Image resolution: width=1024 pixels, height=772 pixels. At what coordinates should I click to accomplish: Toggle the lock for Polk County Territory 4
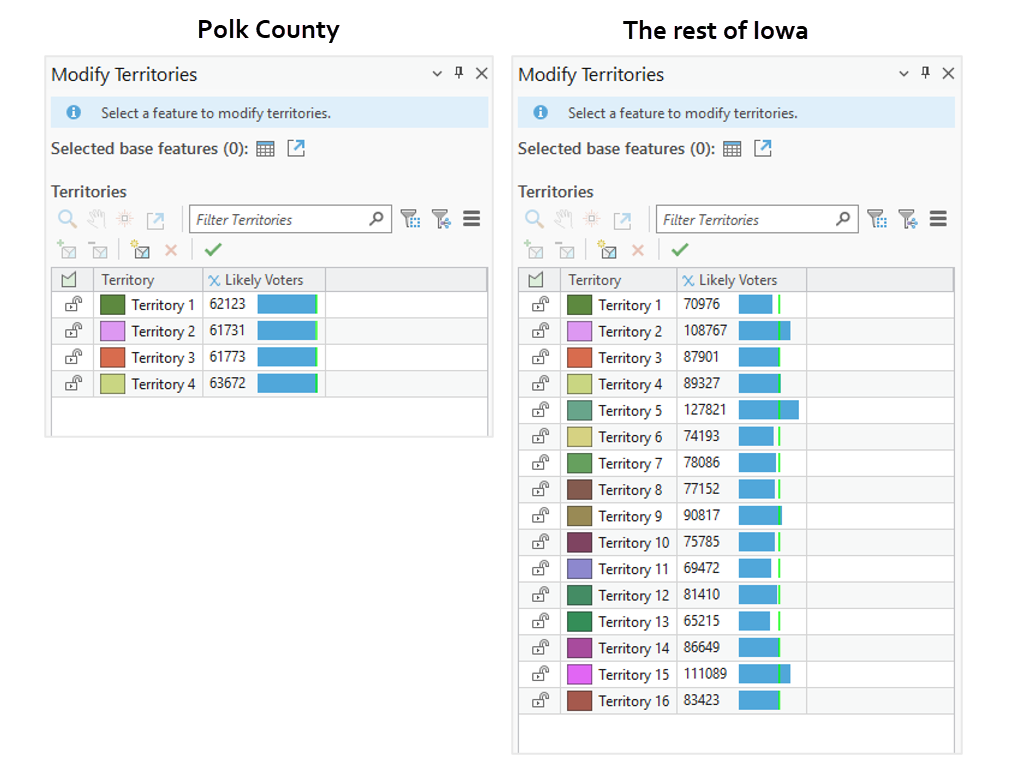coord(73,383)
